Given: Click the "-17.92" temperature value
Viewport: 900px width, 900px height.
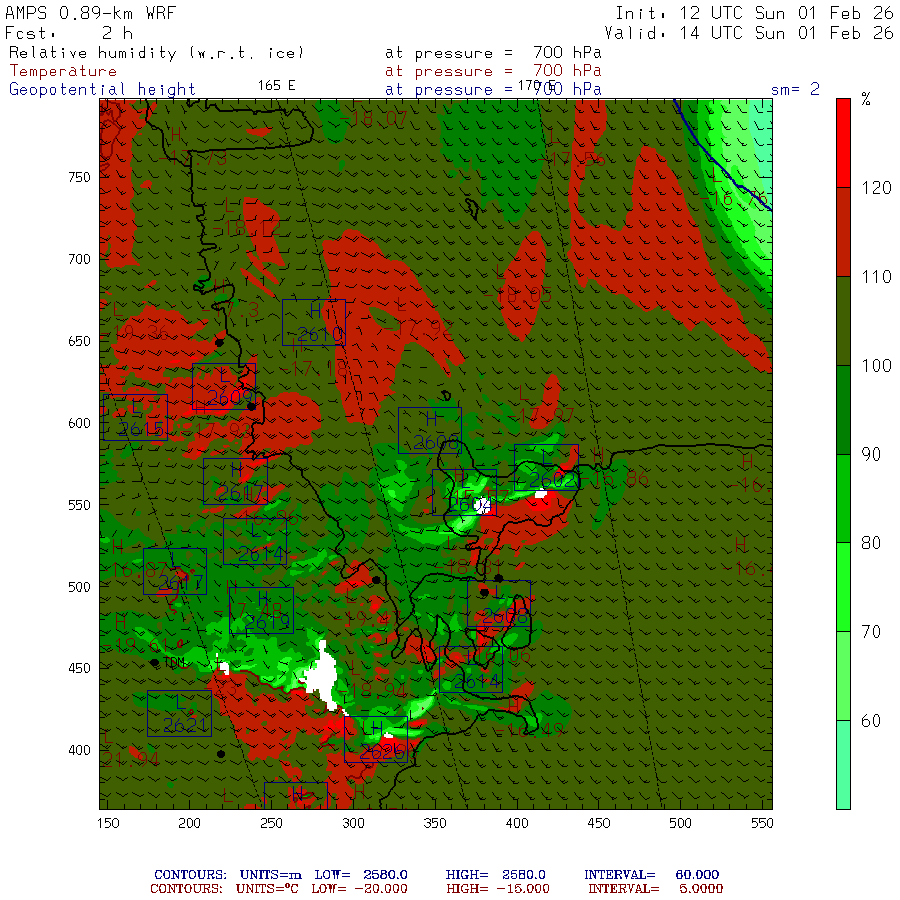Looking at the screenshot, I should tap(418, 328).
